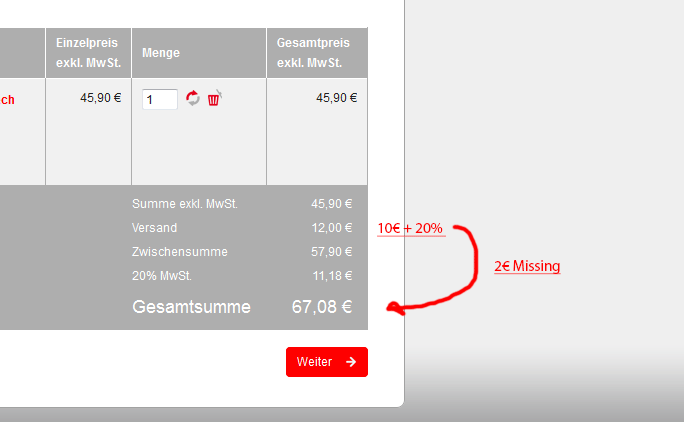This screenshot has height=422, width=684.
Task: Click the Summe exkl. MwSt. label
Action: tap(185, 204)
